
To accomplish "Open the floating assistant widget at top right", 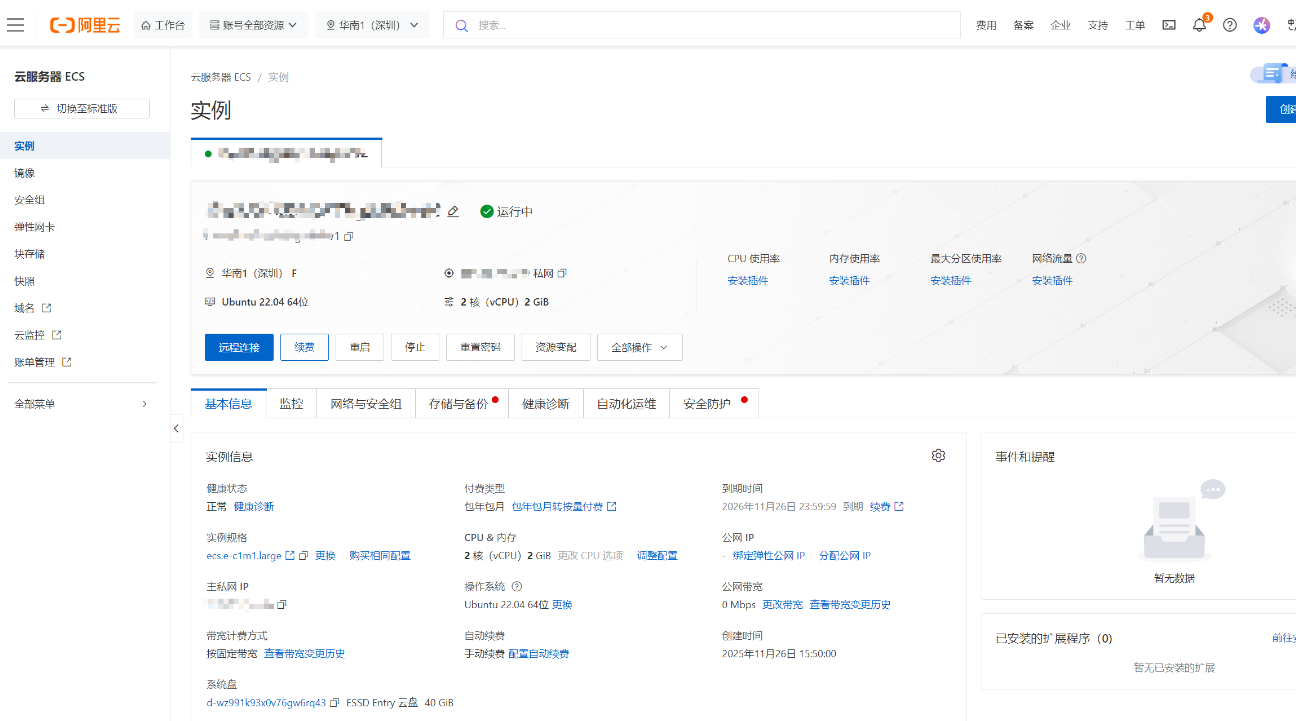I will pos(1273,75).
